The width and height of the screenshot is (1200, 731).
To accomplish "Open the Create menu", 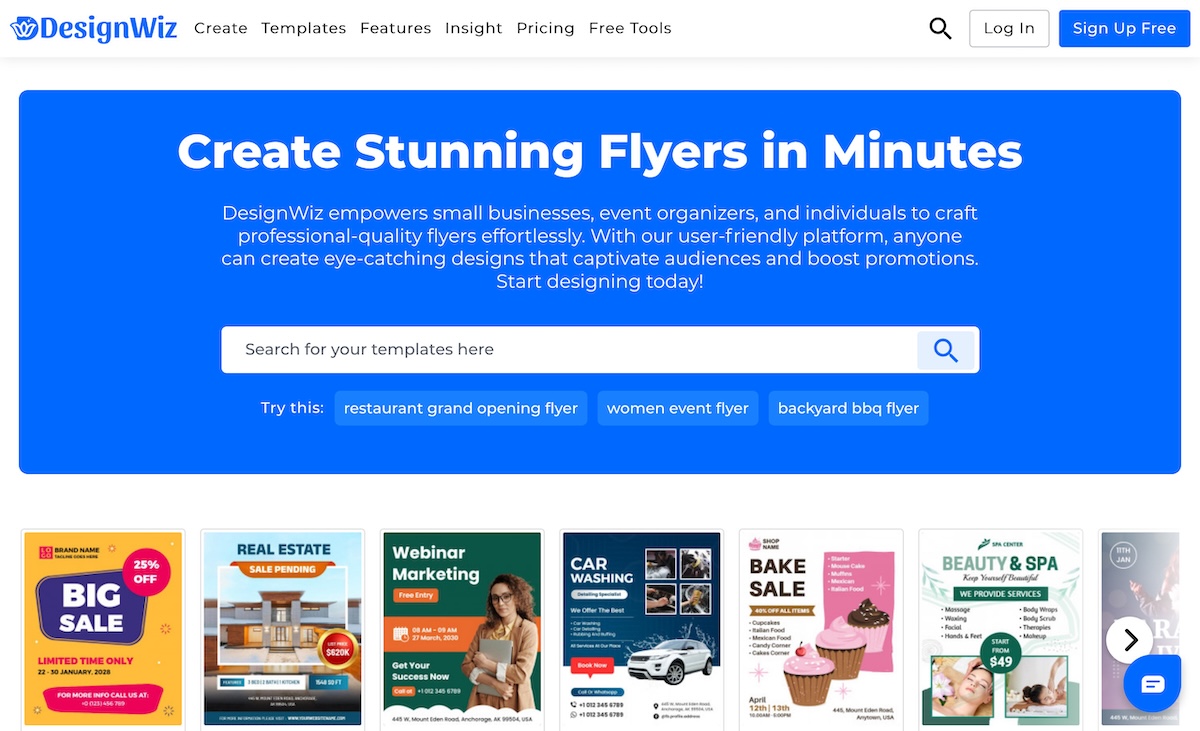I will [x=220, y=28].
